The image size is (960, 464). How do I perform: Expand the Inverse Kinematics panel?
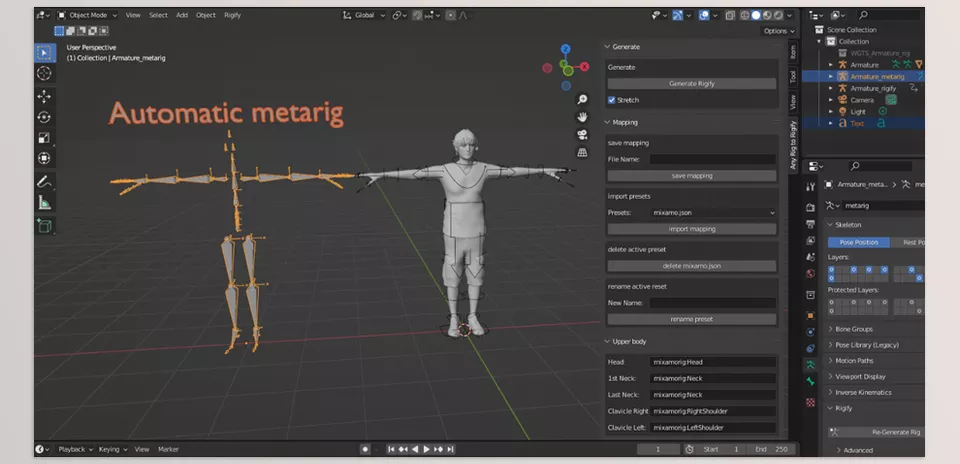(x=864, y=393)
